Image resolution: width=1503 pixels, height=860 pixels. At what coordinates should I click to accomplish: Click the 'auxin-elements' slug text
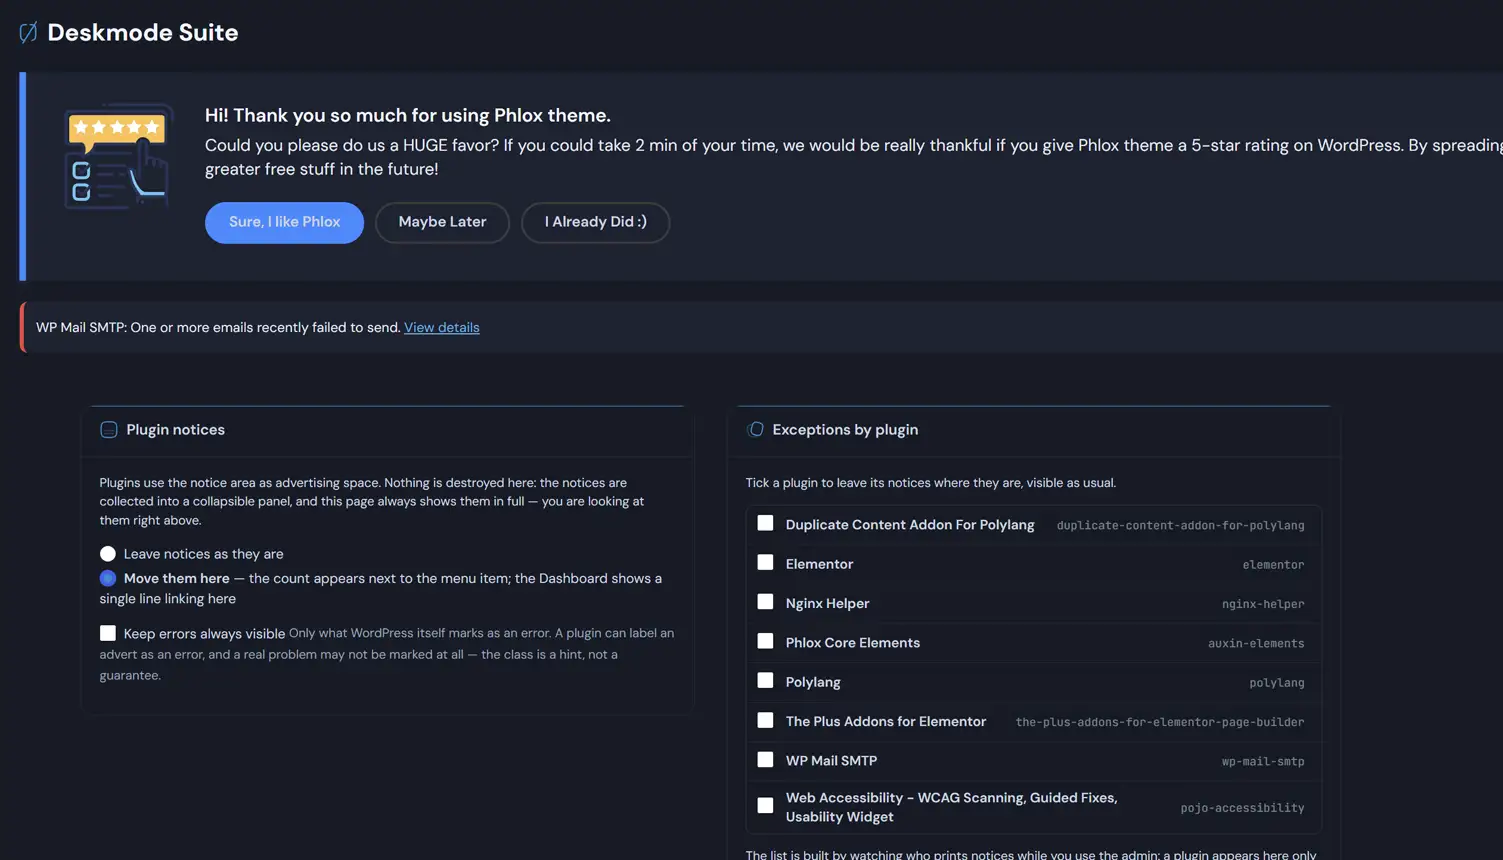point(1256,644)
